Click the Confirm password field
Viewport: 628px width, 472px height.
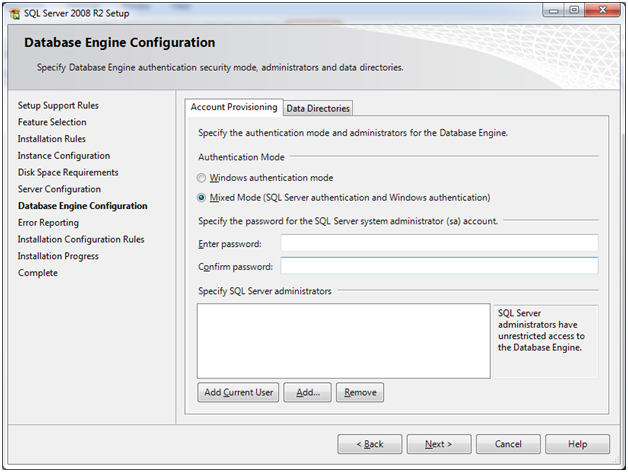click(x=438, y=266)
